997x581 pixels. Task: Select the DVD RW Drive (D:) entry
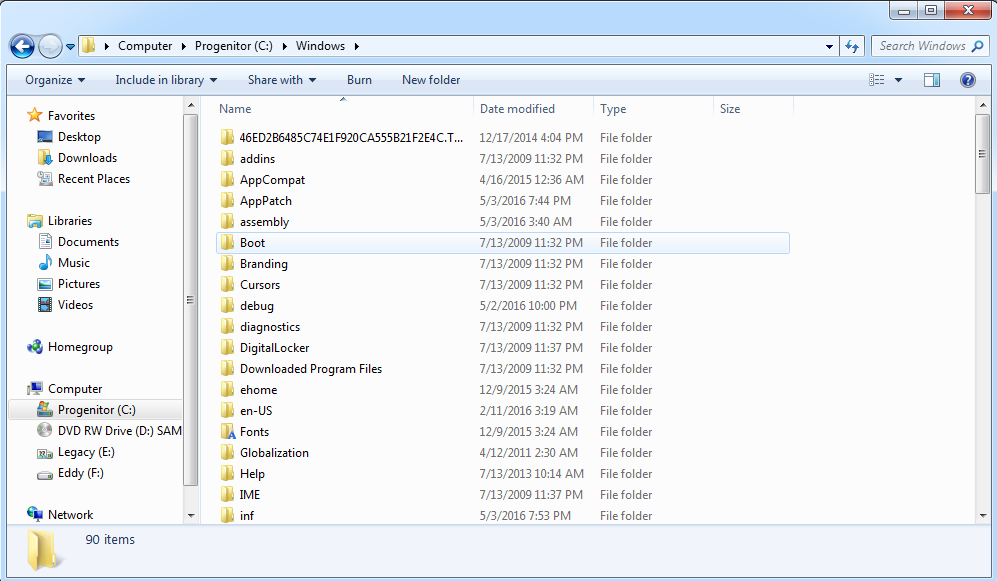pyautogui.click(x=120, y=430)
